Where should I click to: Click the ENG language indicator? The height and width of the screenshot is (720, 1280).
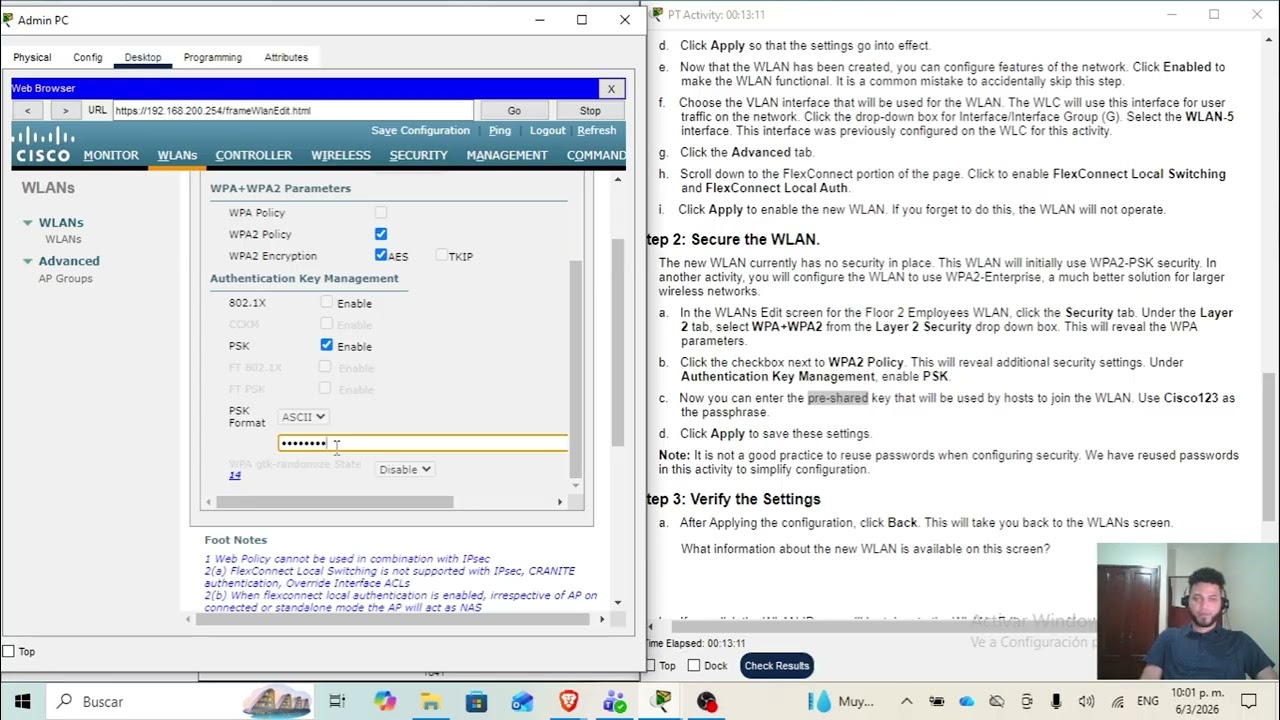(x=1148, y=701)
